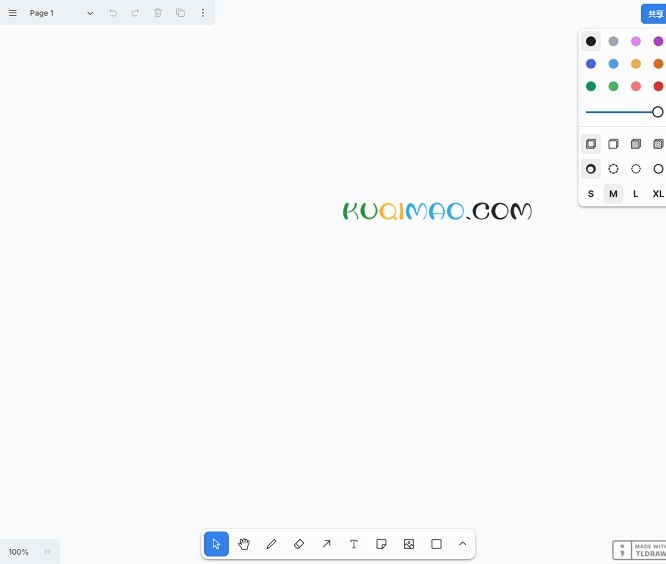Activate the Image asset tool
The height and width of the screenshot is (564, 666).
409,544
